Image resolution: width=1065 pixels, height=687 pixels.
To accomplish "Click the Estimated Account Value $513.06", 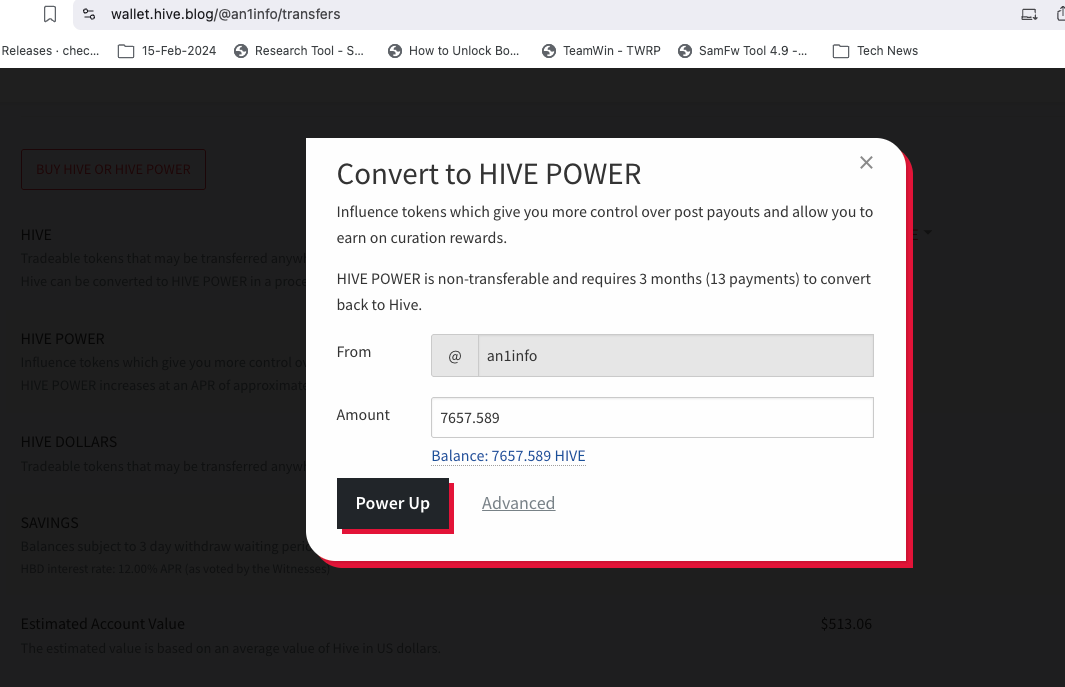I will [x=846, y=624].
